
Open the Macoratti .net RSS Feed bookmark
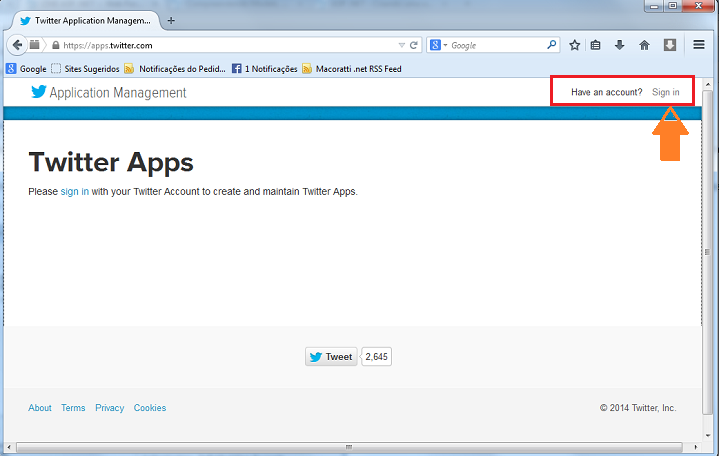click(352, 69)
